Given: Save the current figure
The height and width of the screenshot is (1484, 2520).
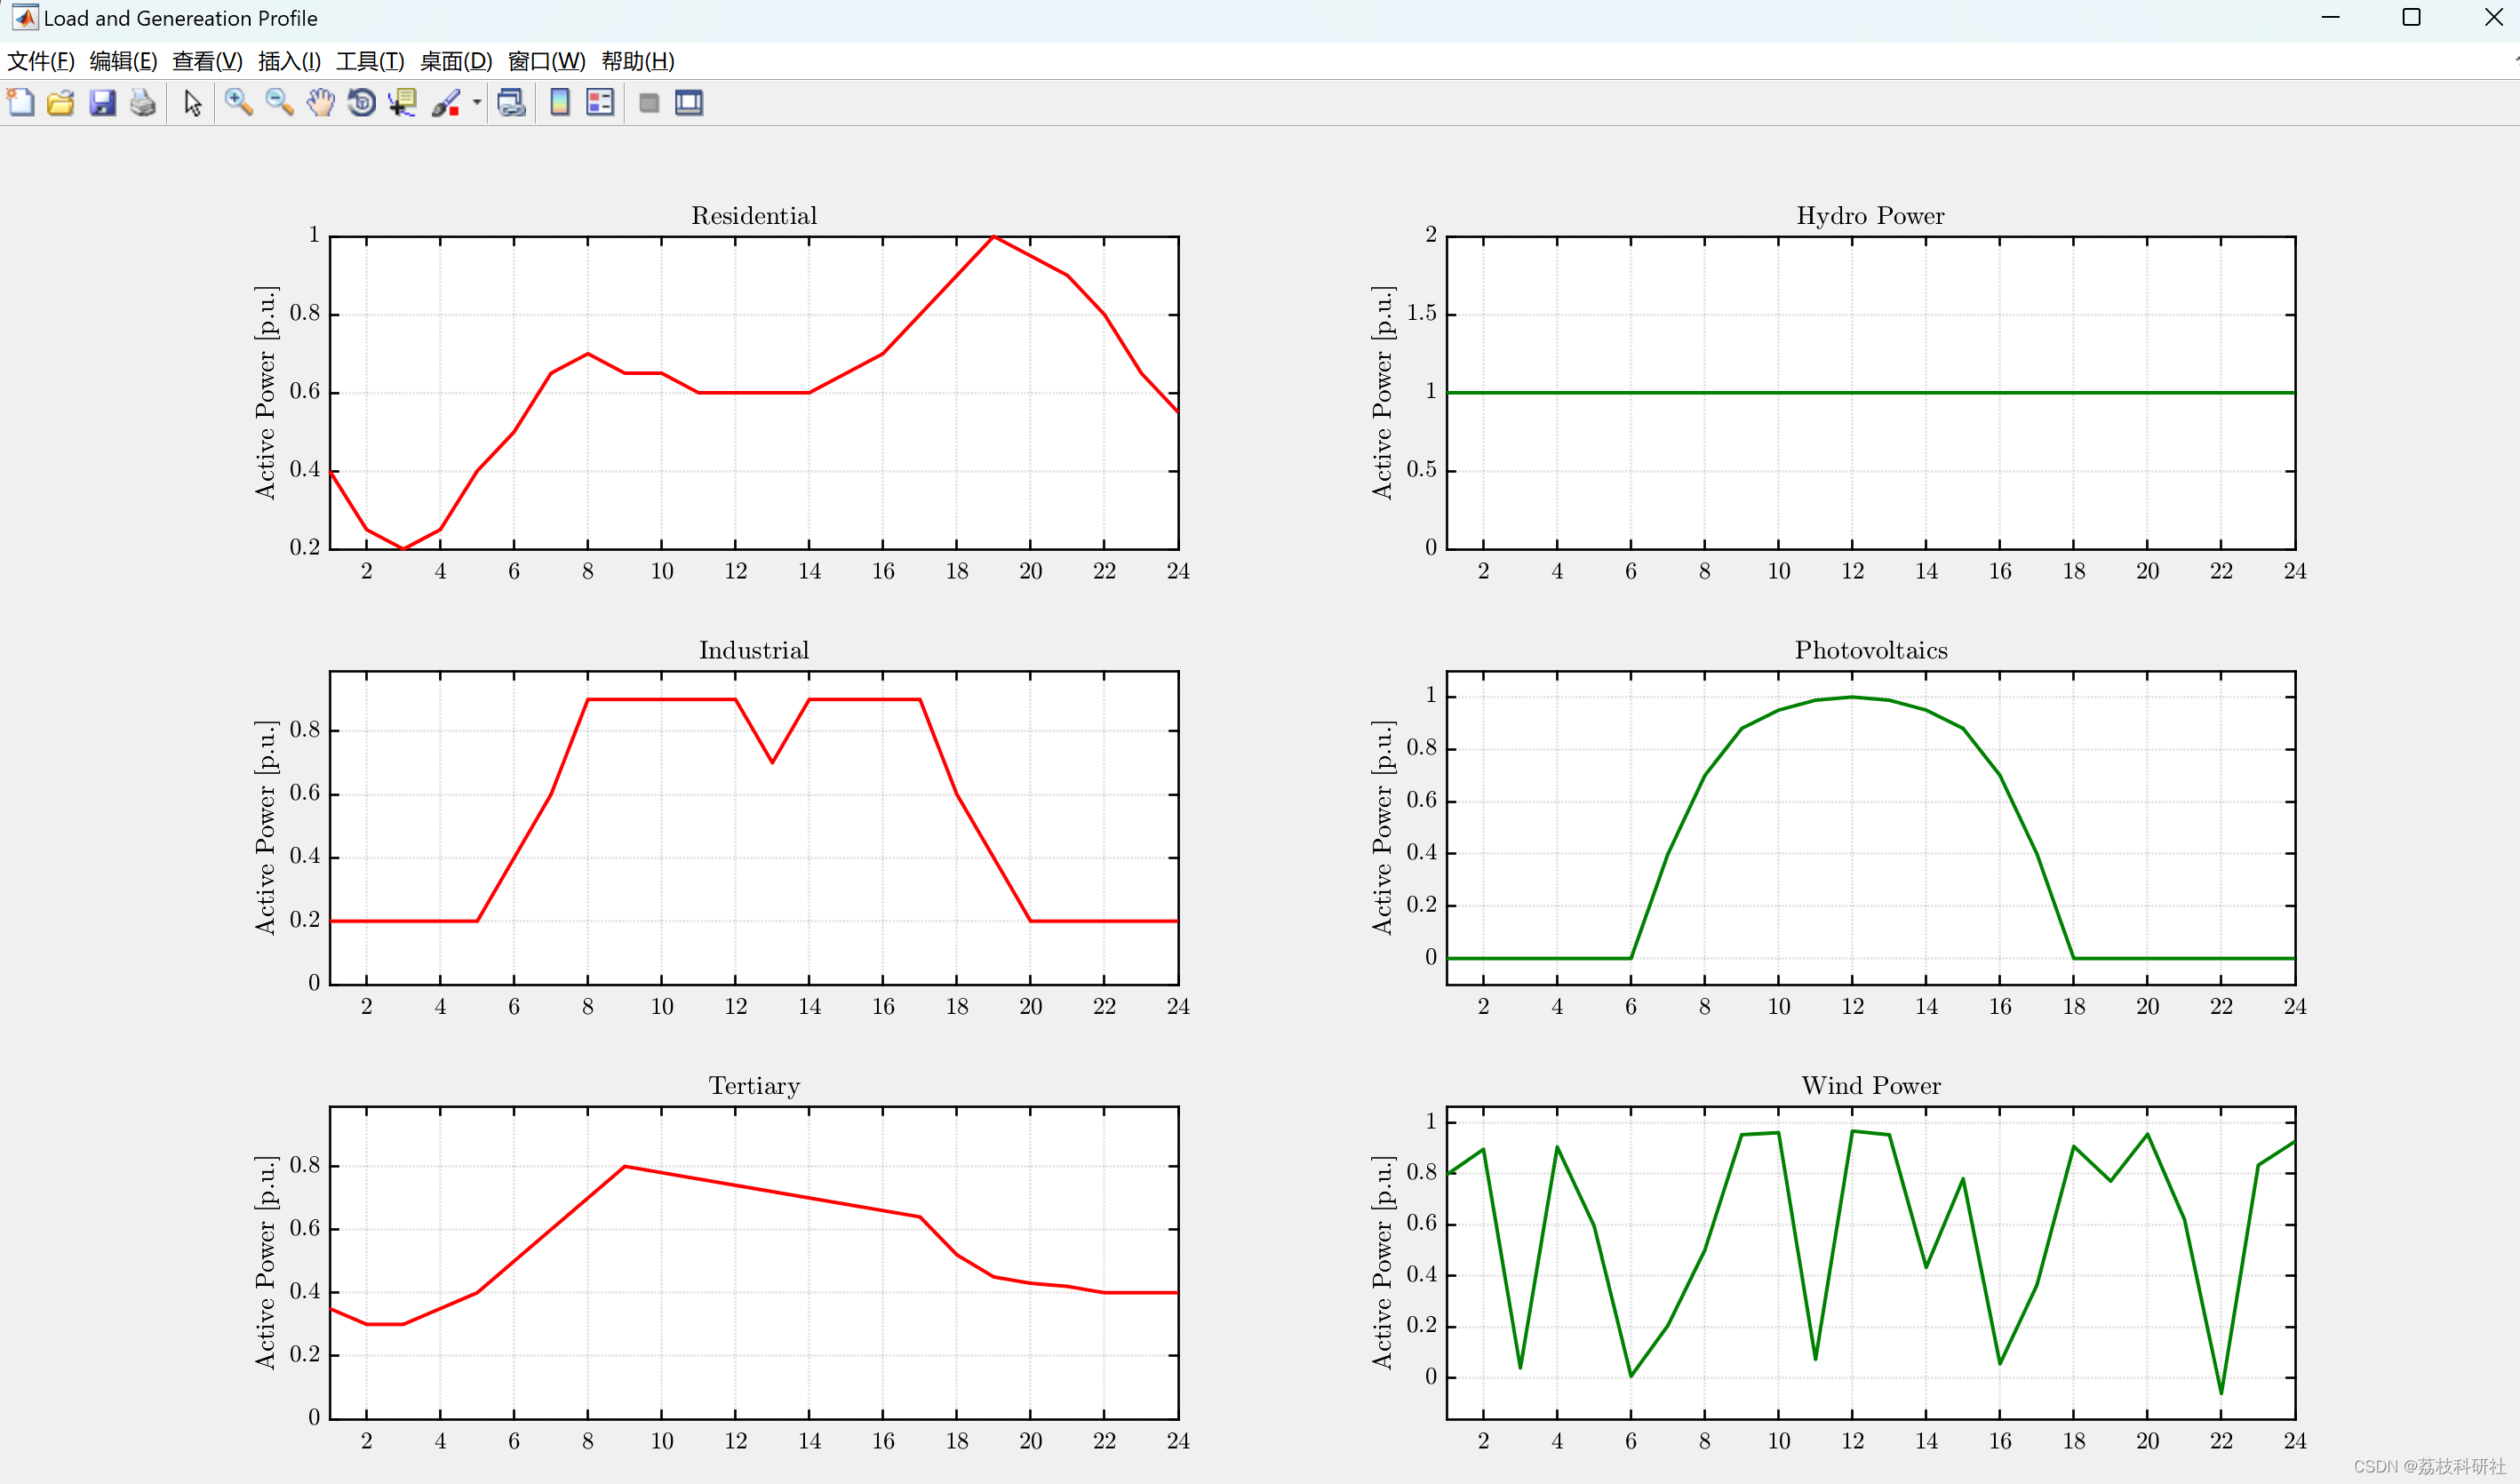Looking at the screenshot, I should tap(102, 102).
